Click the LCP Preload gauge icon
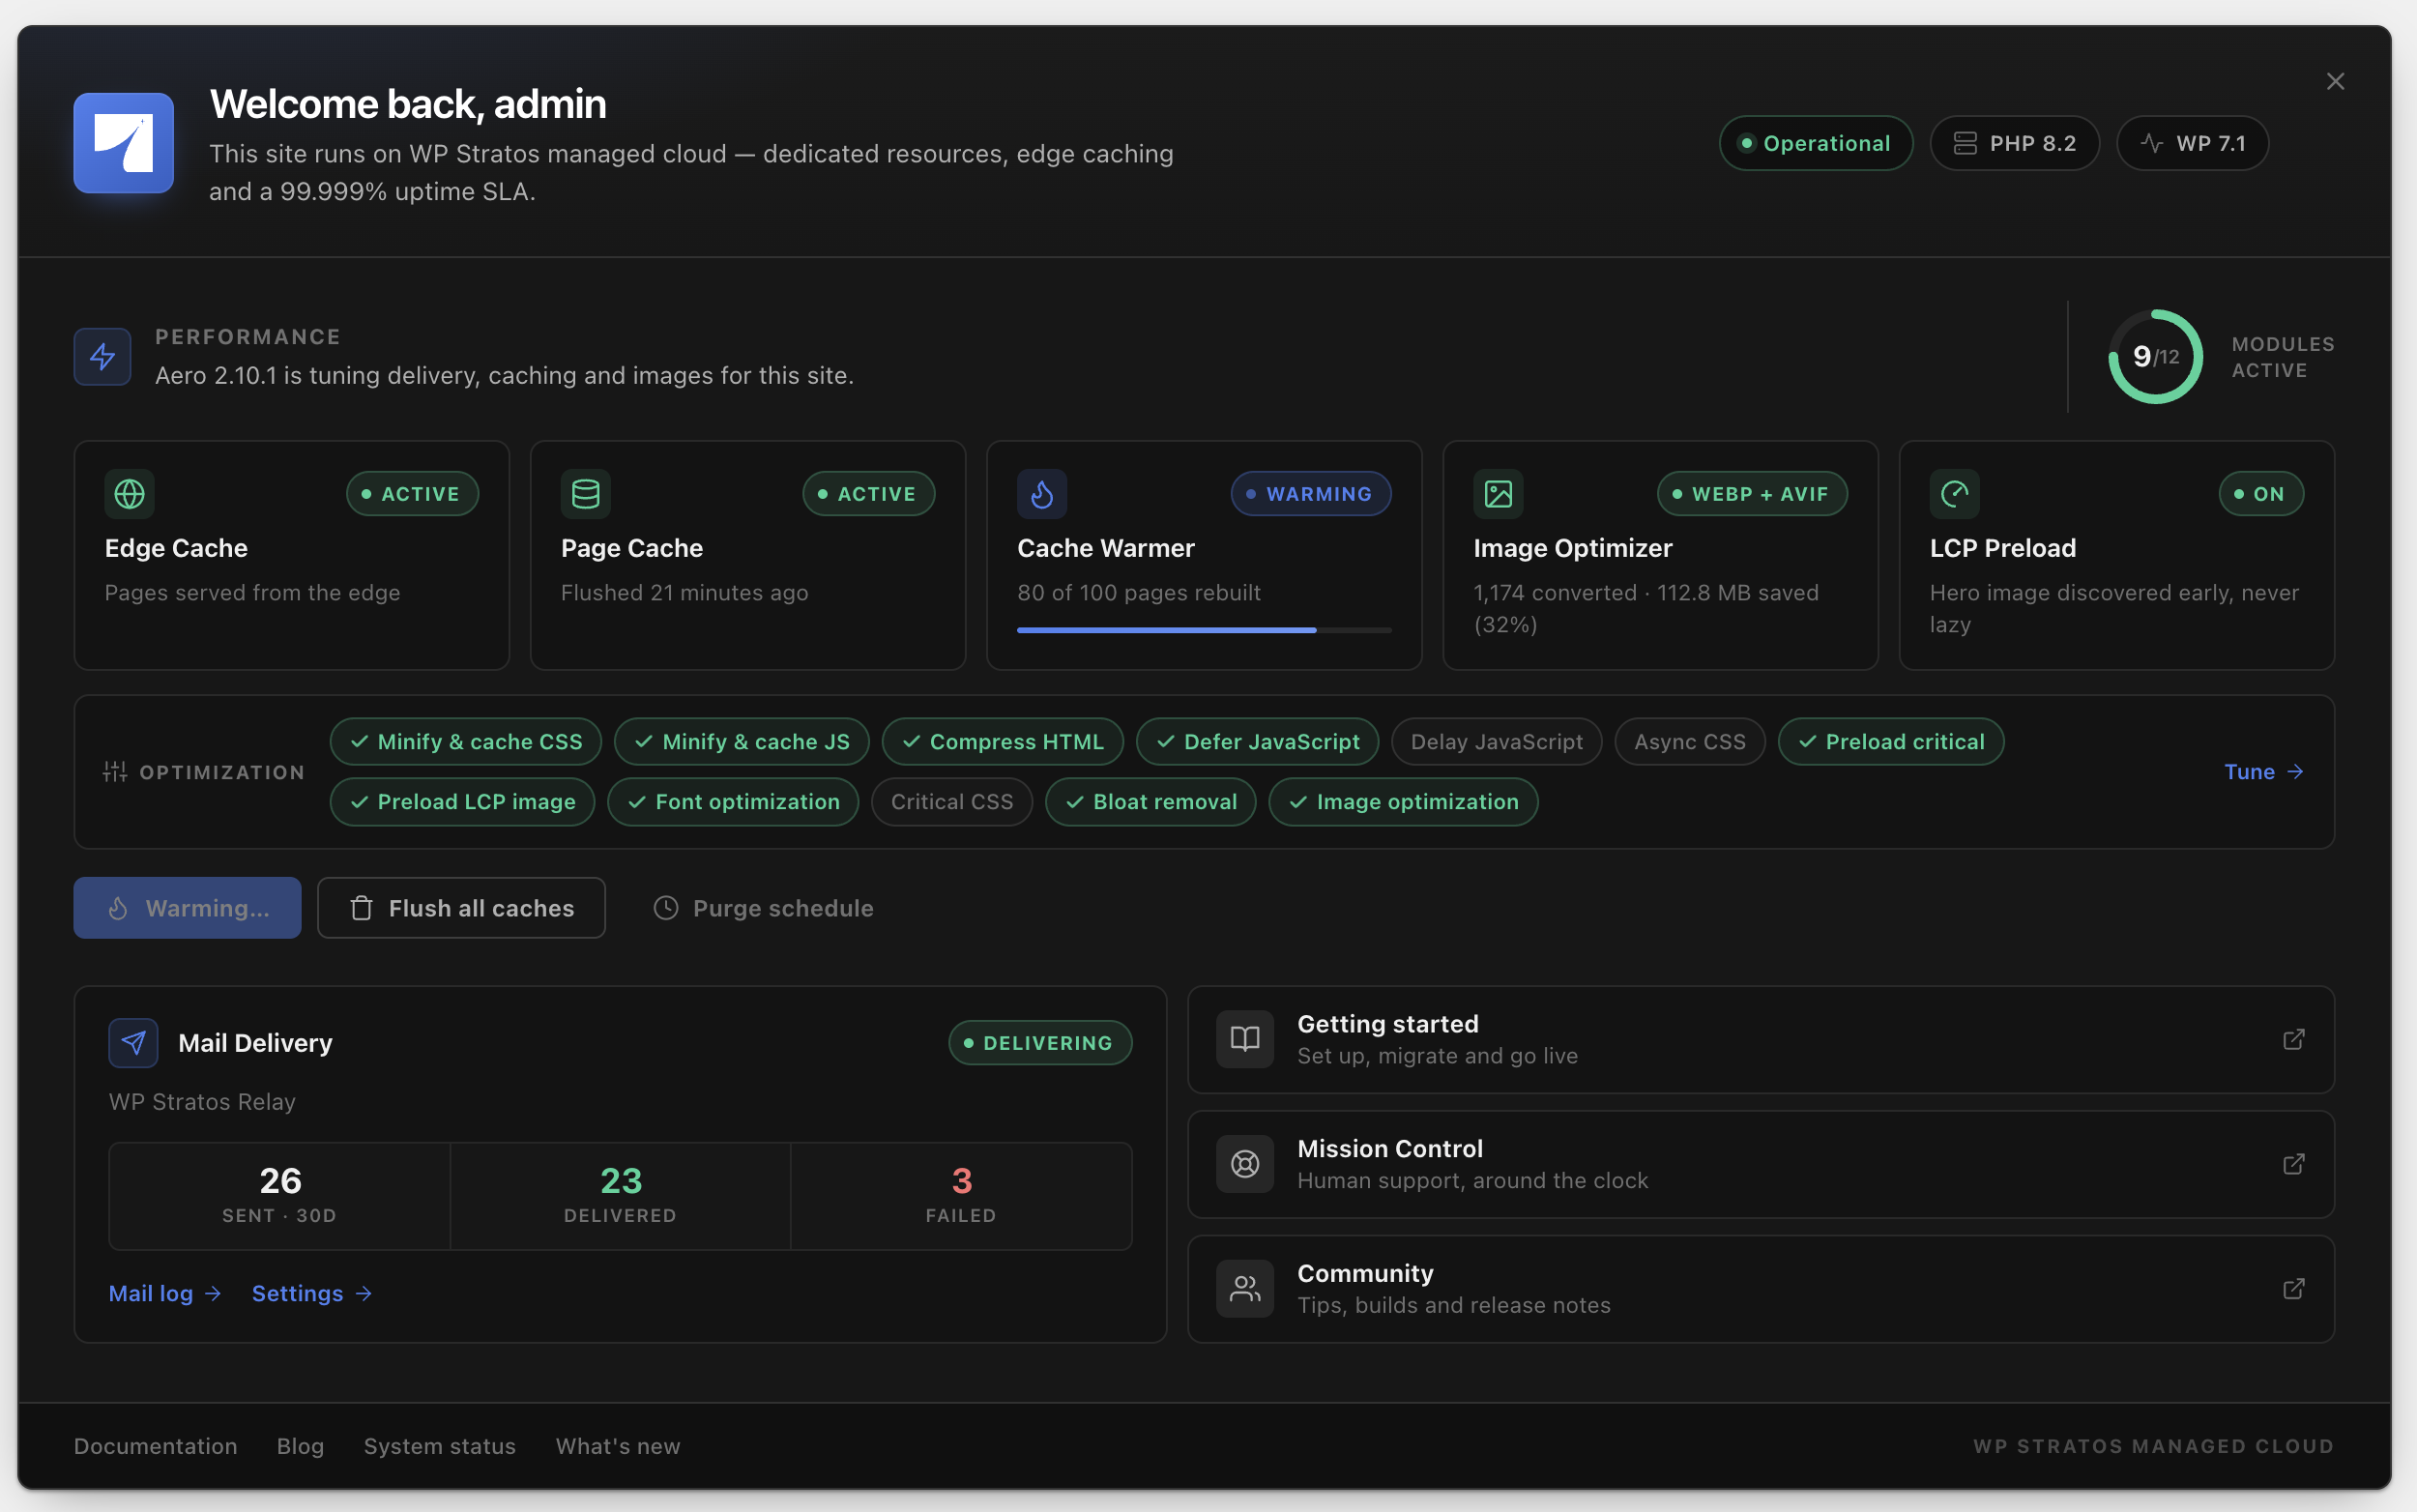 coord(1954,494)
